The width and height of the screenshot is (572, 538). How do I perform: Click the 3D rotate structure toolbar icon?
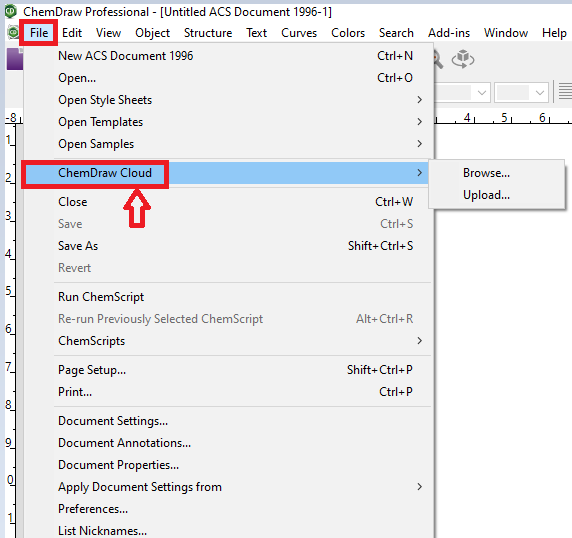[463, 59]
